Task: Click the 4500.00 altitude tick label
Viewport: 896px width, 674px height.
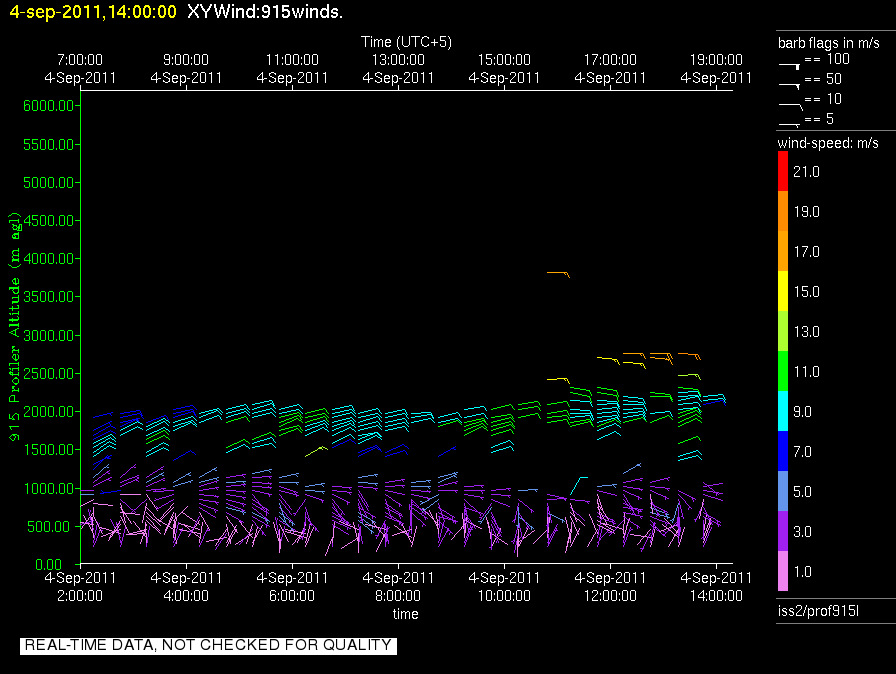Action: coord(48,220)
